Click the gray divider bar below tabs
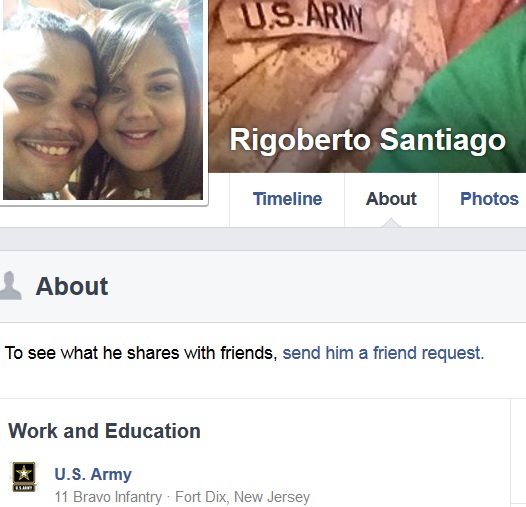Screen dimensions: 526x507 click(263, 239)
